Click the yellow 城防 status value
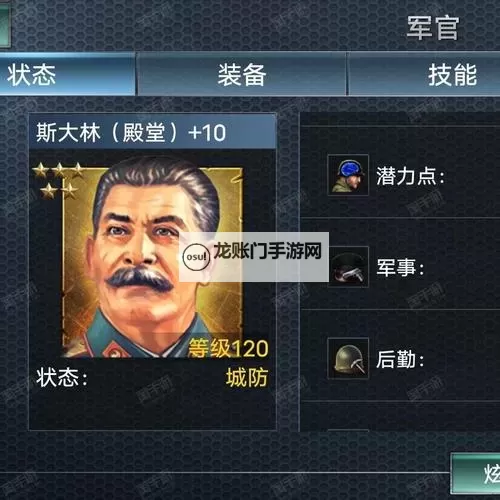Image resolution: width=500 pixels, height=500 pixels. (247, 378)
